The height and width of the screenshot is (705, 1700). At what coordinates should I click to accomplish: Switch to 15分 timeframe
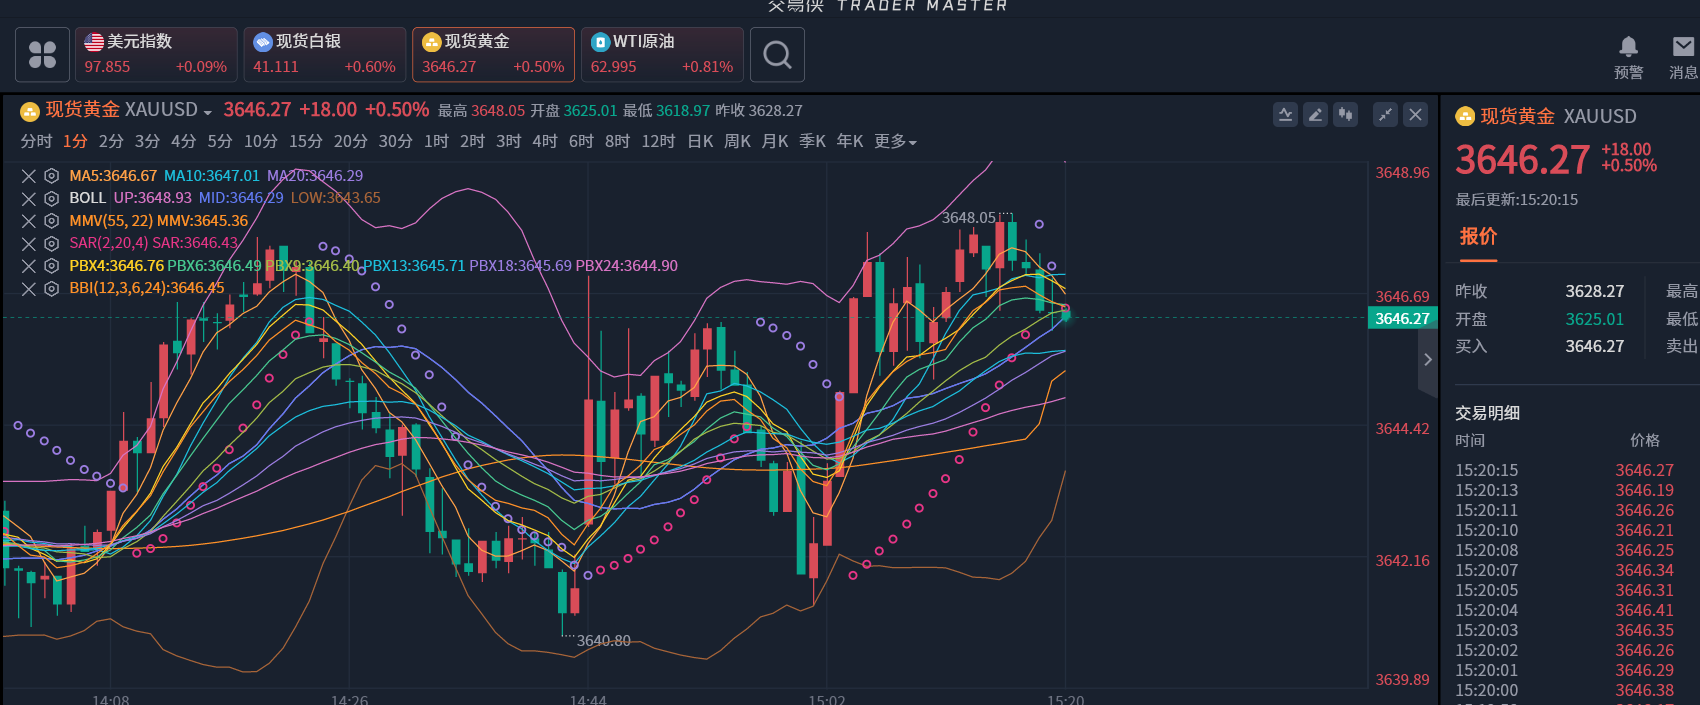pyautogui.click(x=306, y=142)
